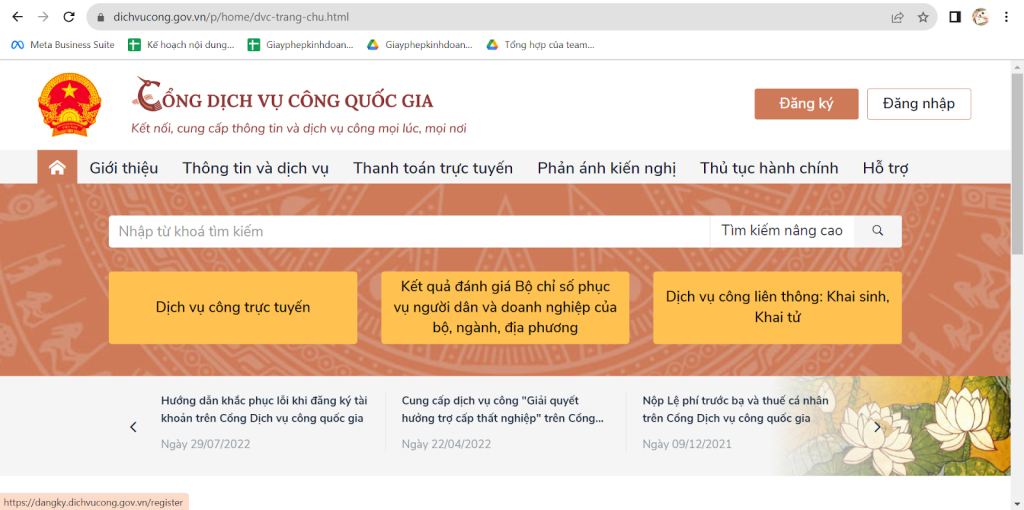The image size is (1024, 510).
Task: Click the magnifier search icon button
Action: (878, 231)
